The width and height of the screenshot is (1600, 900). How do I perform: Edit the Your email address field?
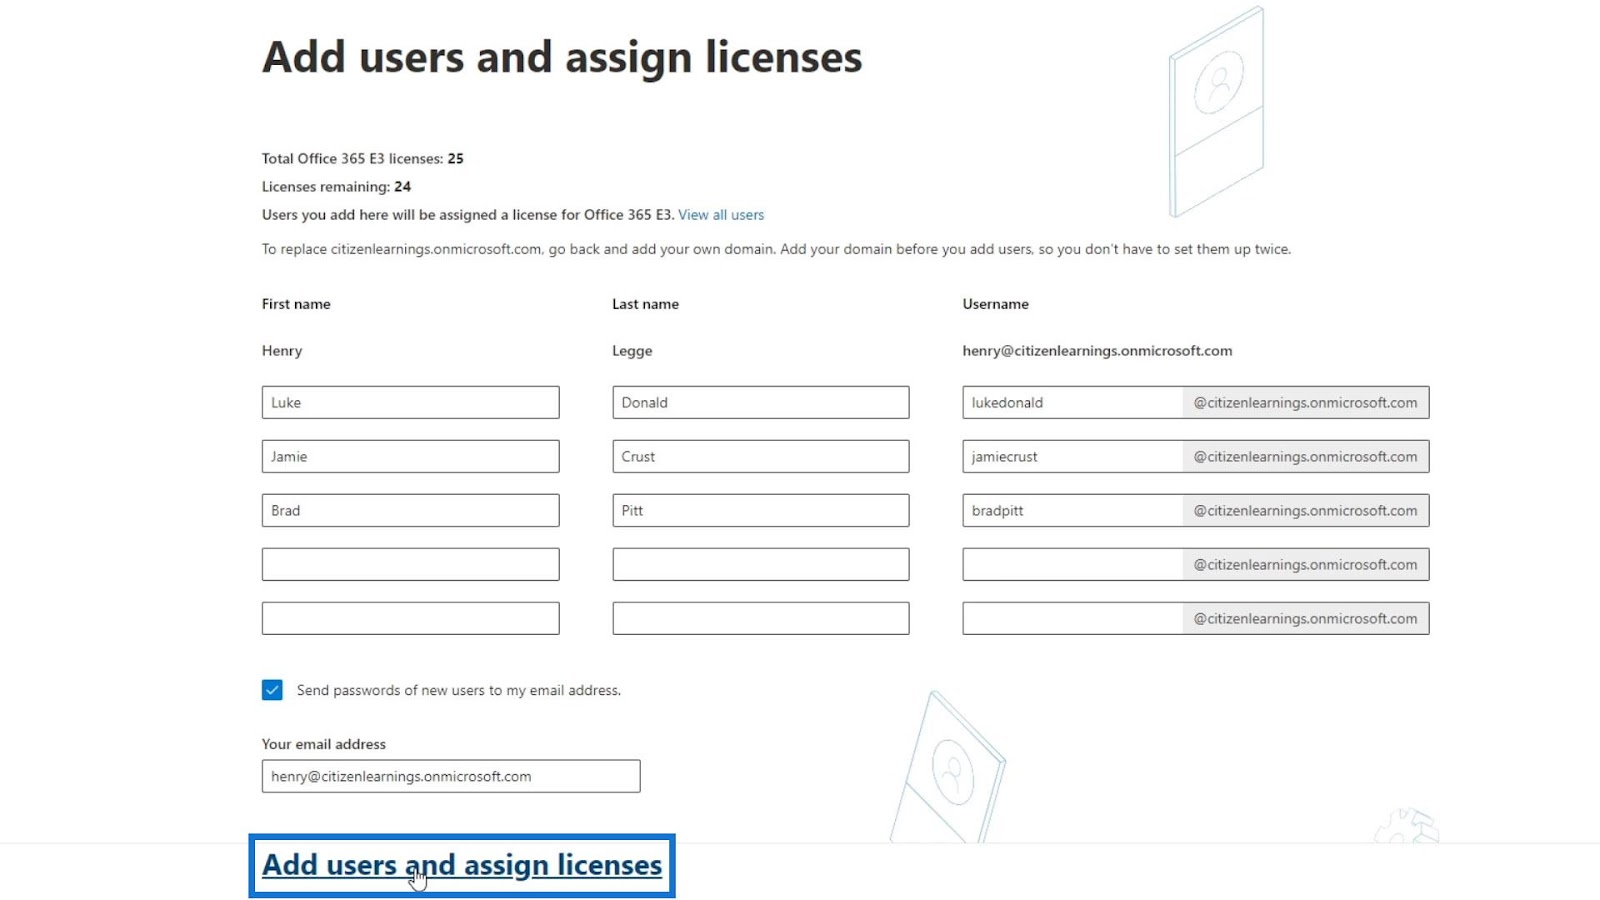451,777
